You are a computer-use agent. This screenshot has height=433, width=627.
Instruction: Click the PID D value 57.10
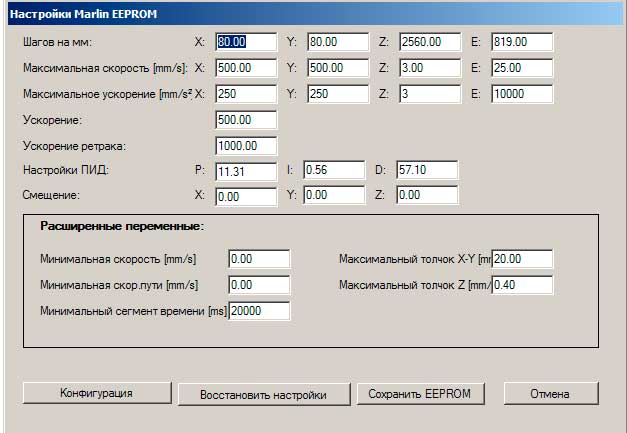point(427,170)
